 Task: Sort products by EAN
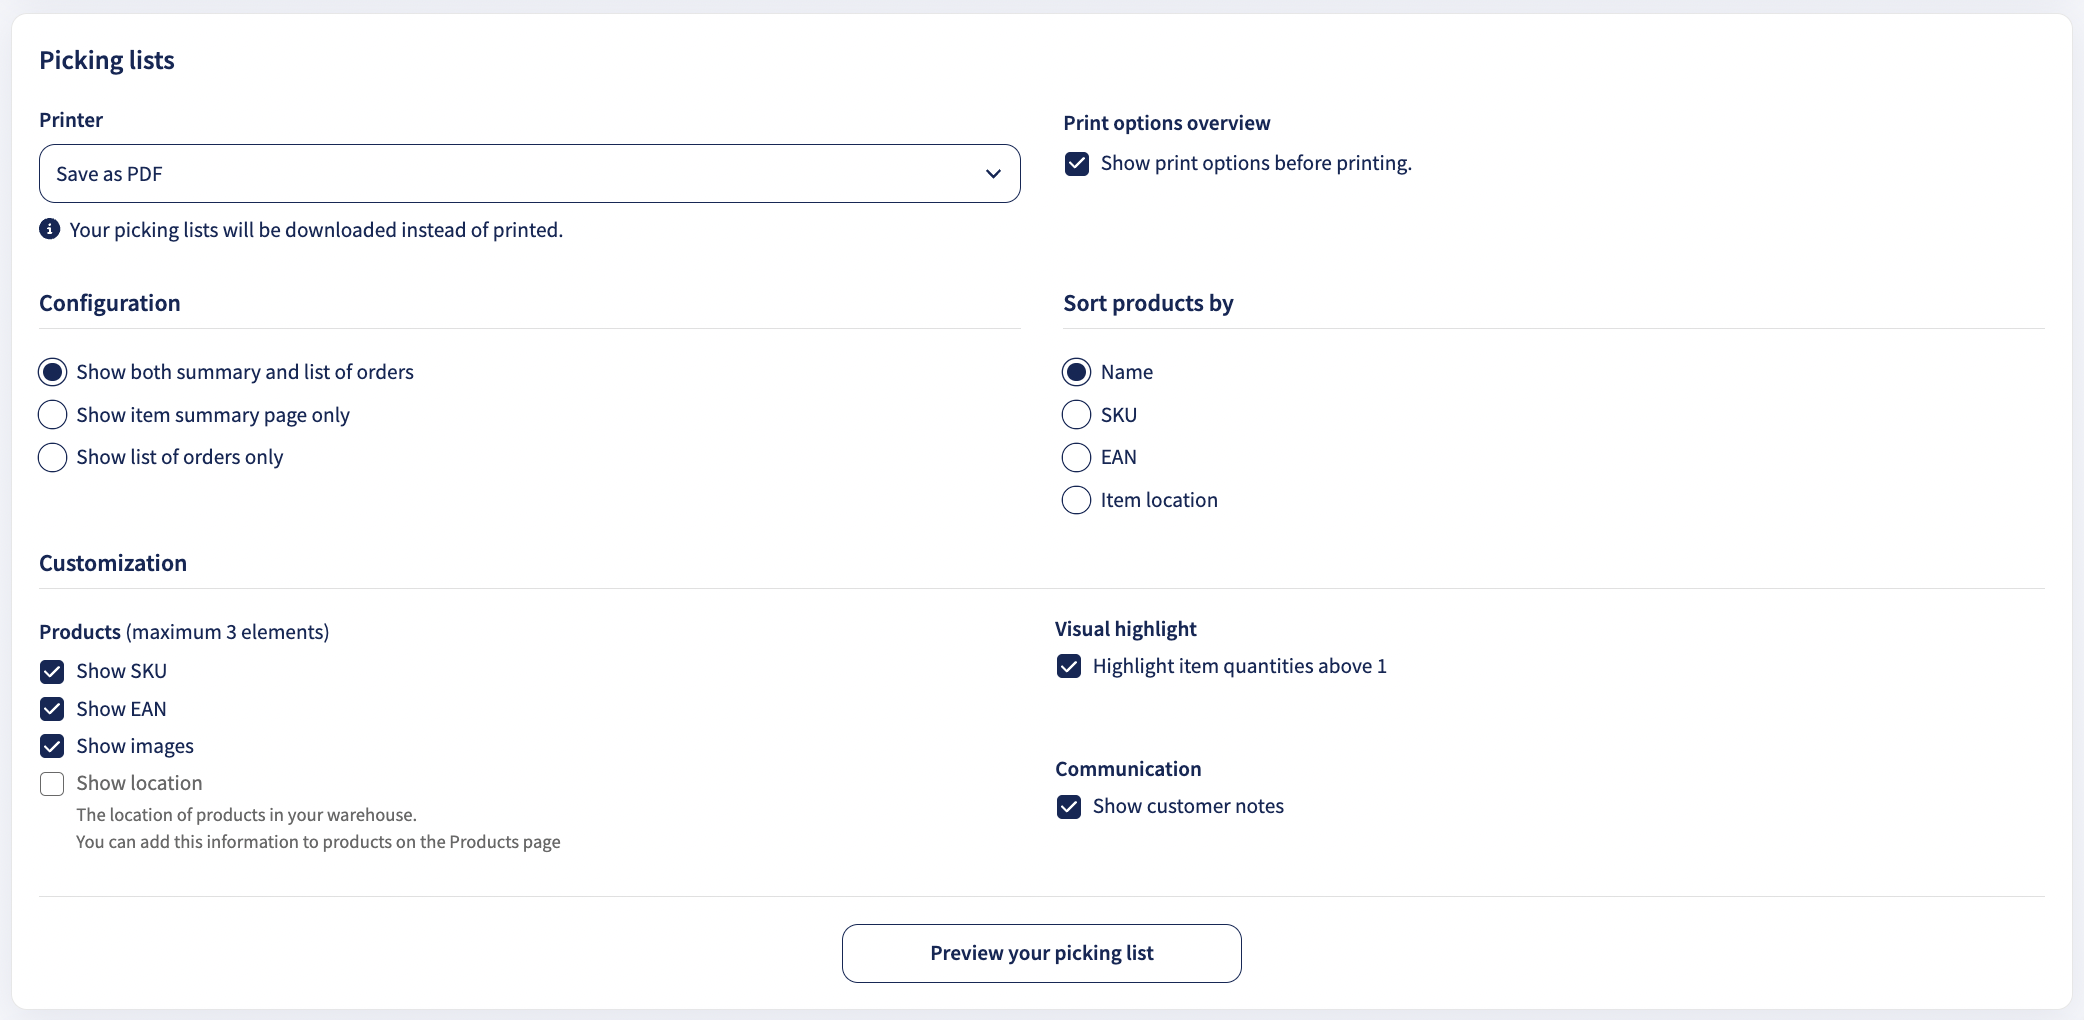(x=1076, y=458)
